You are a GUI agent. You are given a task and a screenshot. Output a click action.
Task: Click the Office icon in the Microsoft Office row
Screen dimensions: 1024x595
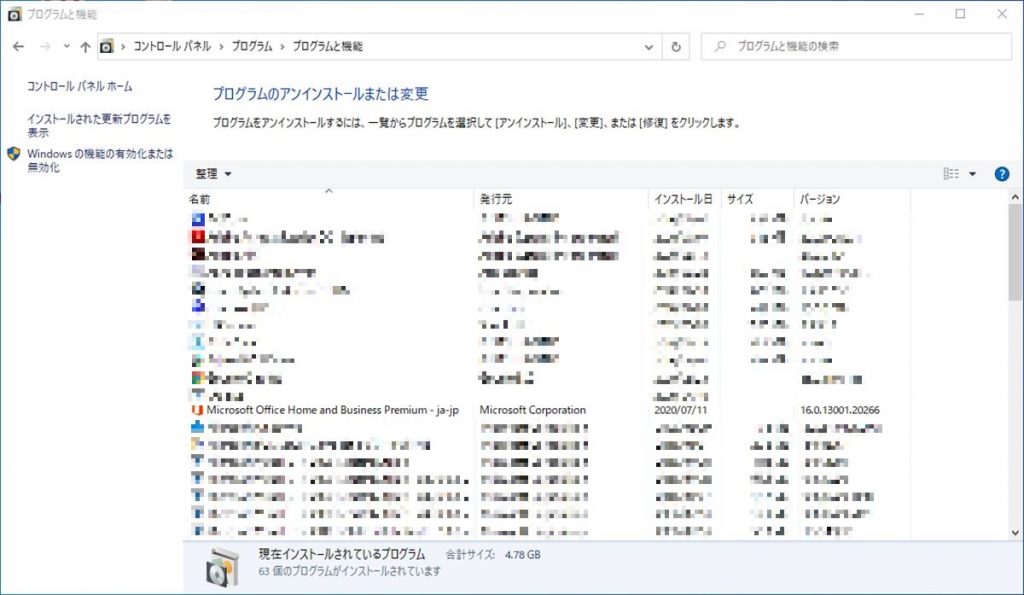pyautogui.click(x=197, y=410)
